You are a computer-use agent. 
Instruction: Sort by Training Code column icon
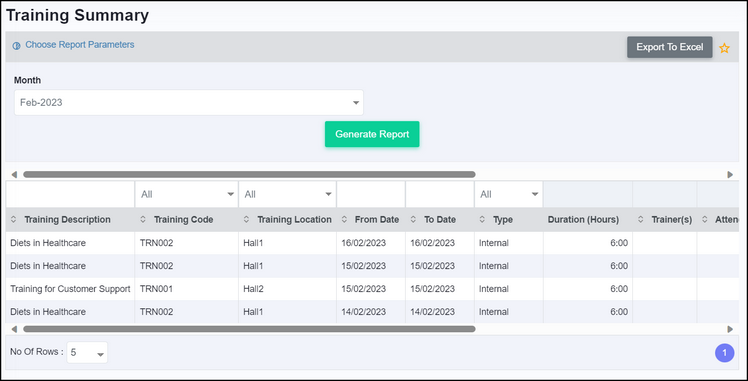(143, 220)
